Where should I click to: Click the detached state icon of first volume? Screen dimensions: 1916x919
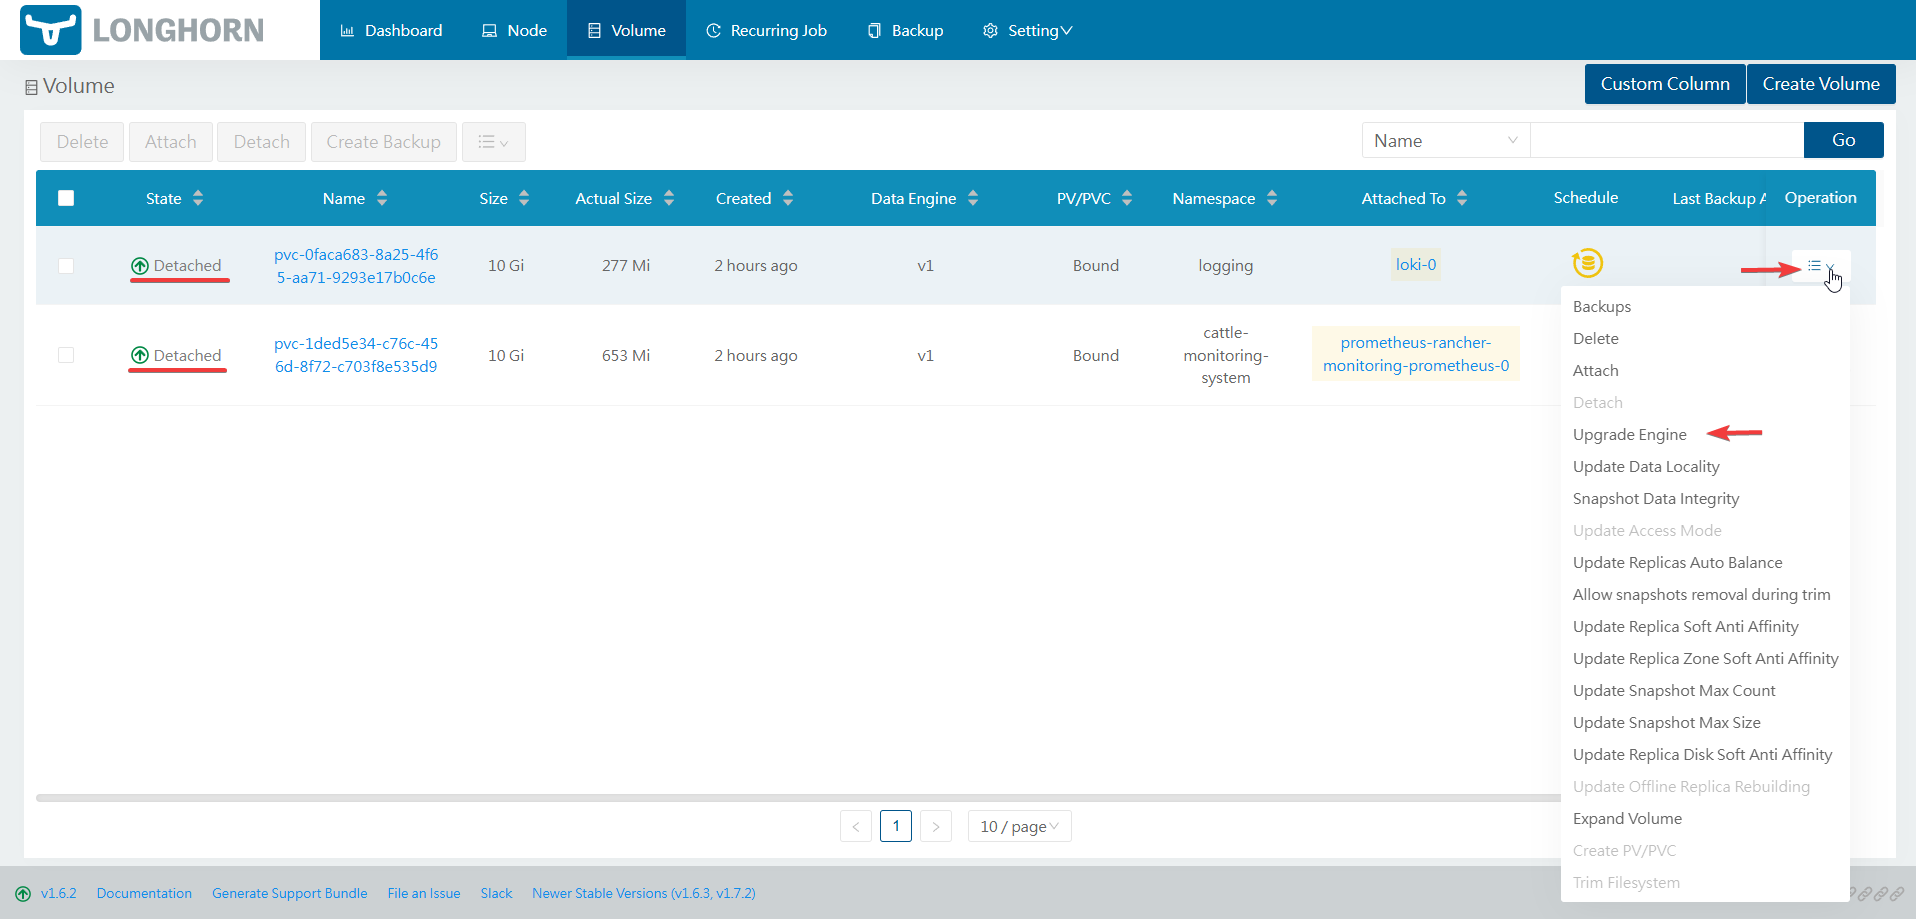tap(140, 266)
